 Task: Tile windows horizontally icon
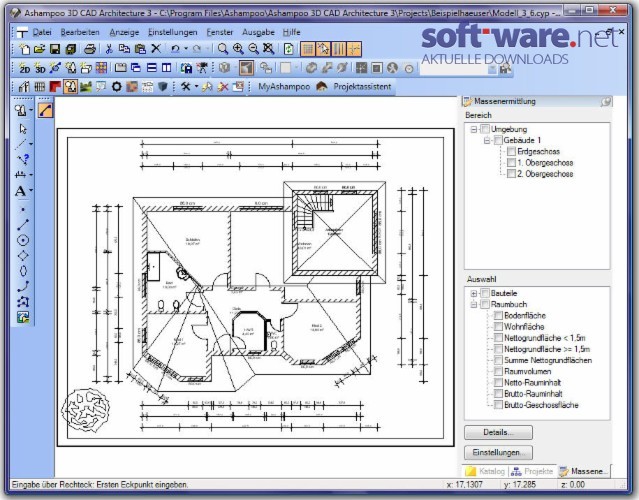click(x=151, y=68)
